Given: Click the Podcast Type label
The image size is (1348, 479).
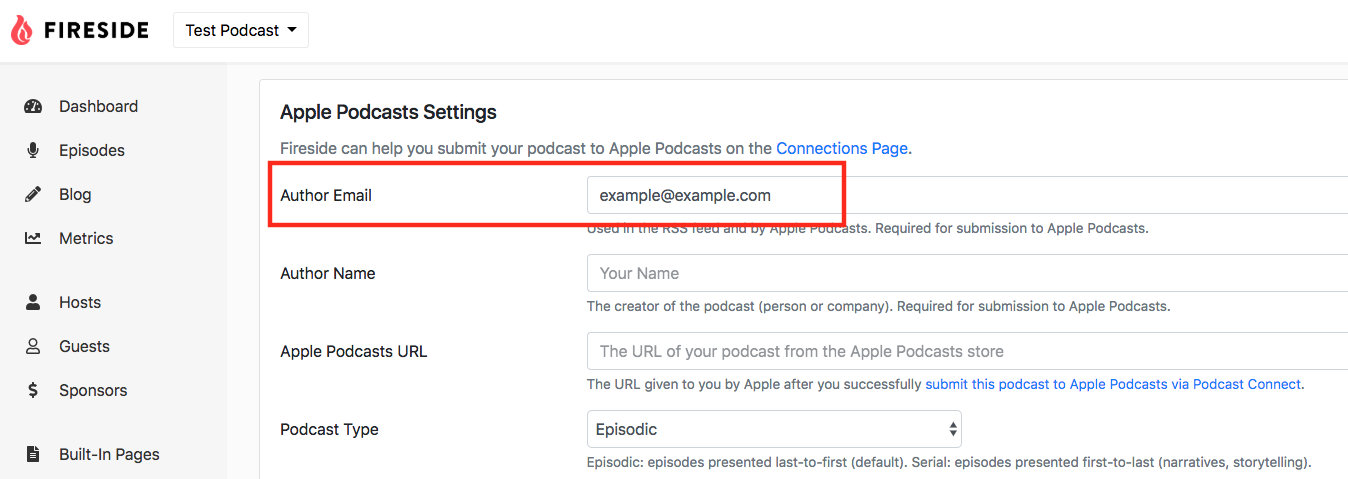Looking at the screenshot, I should [329, 429].
